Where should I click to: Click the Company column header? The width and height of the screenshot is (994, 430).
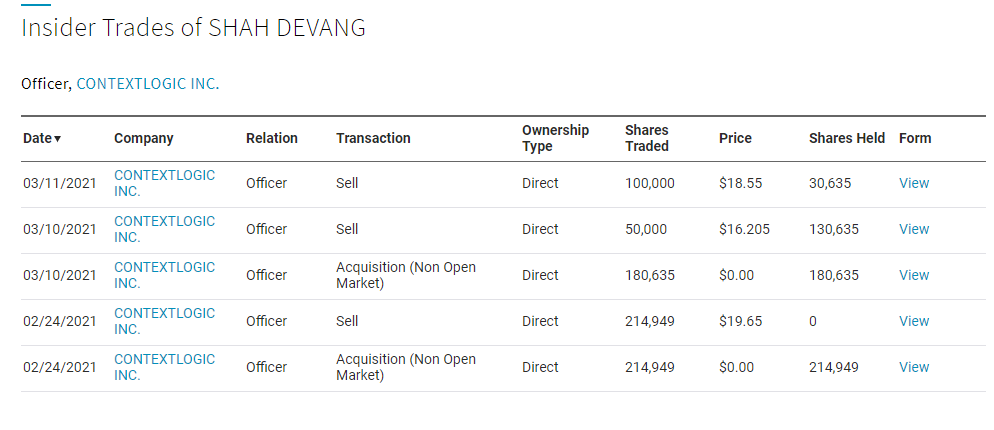143,138
